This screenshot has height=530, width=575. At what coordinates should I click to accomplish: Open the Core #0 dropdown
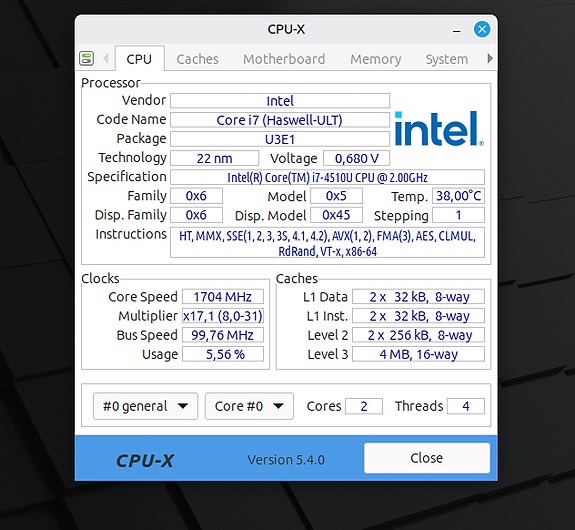tap(249, 406)
